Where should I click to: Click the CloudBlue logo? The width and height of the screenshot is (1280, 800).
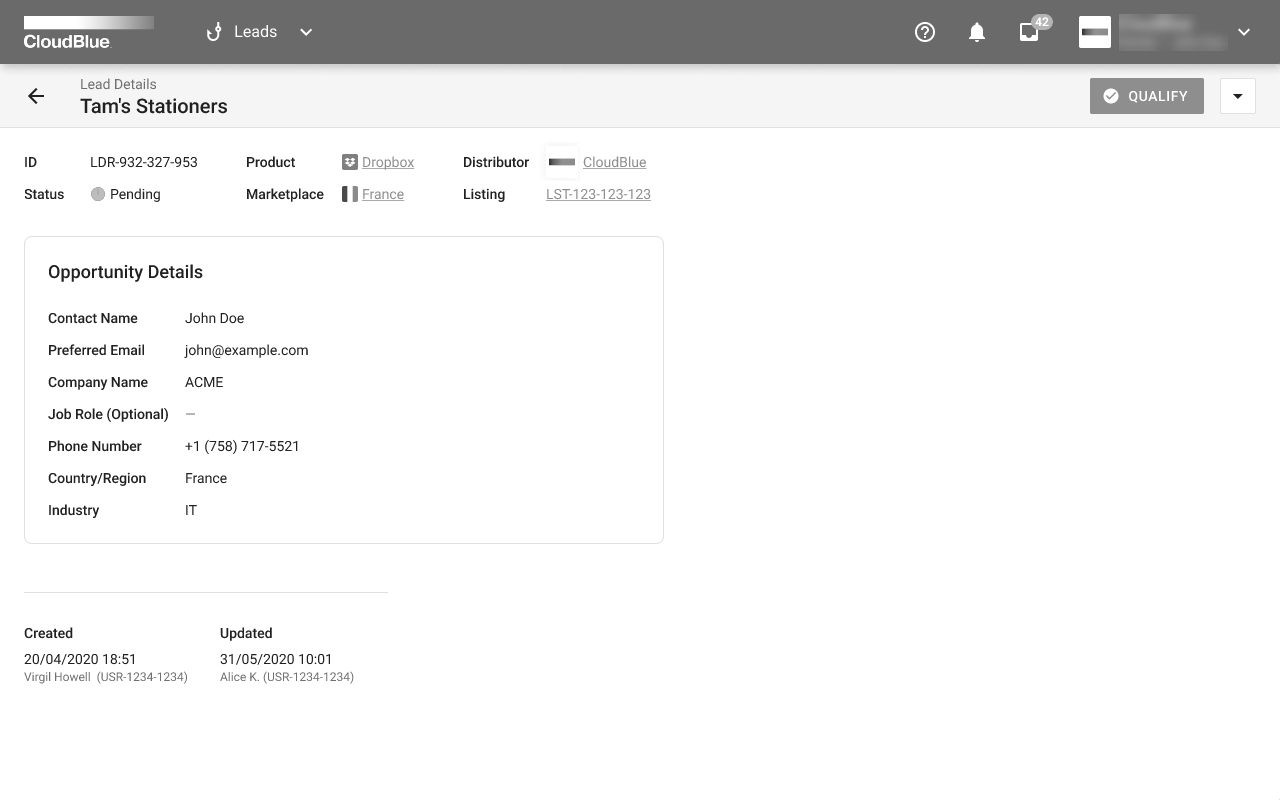click(88, 32)
